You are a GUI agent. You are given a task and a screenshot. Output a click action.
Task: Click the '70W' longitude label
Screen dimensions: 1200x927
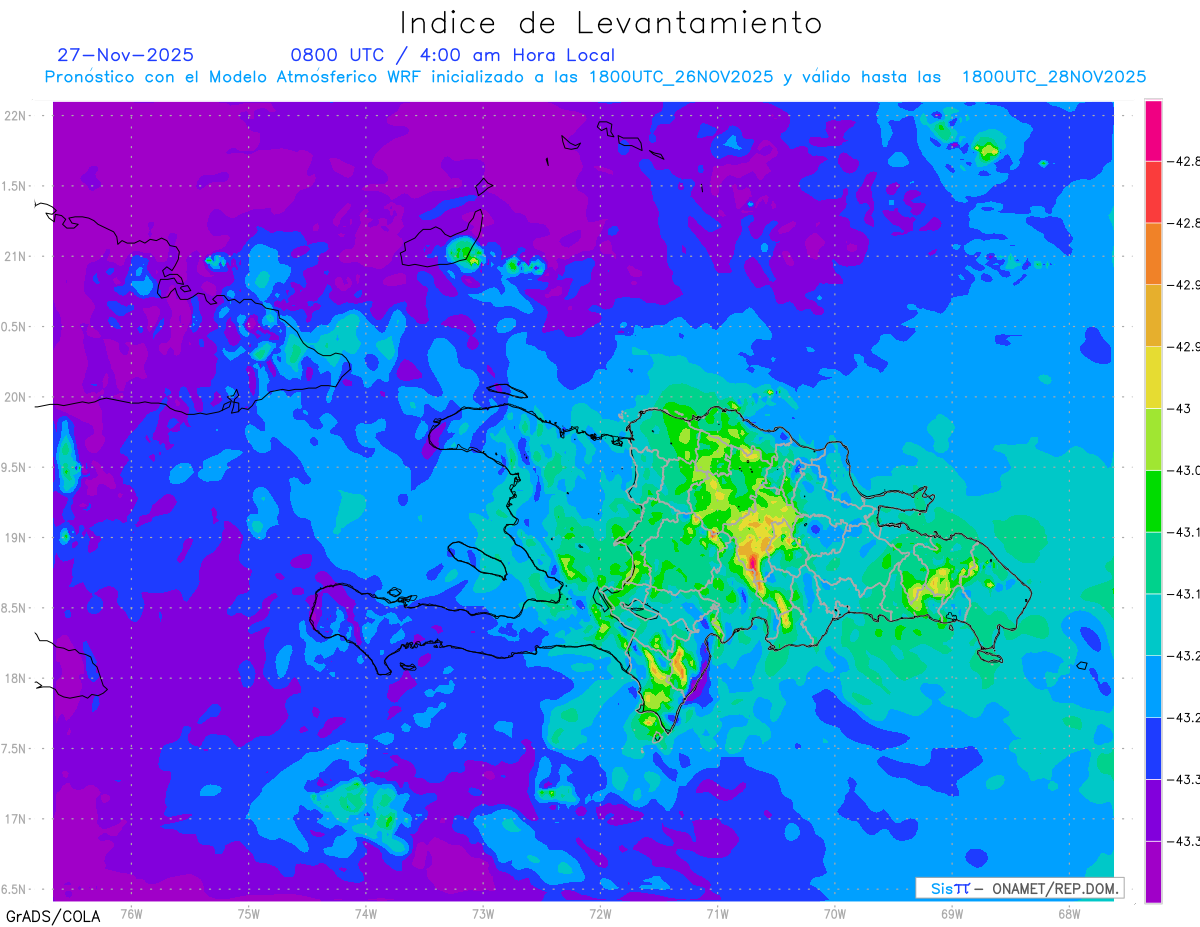835,913
